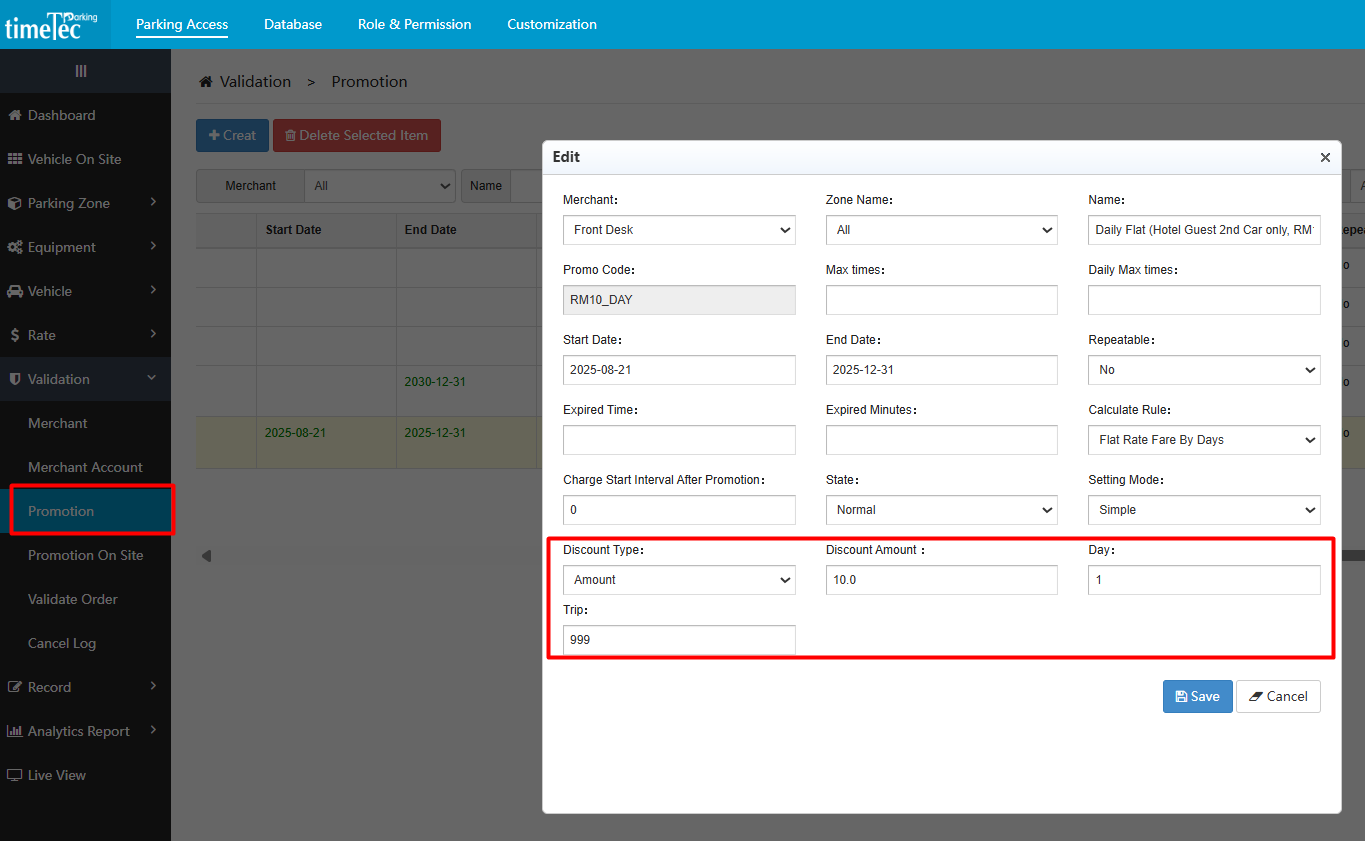Screen dimensions: 1365x841
Task: Click the Equipment gears icon
Action: [x=15, y=247]
